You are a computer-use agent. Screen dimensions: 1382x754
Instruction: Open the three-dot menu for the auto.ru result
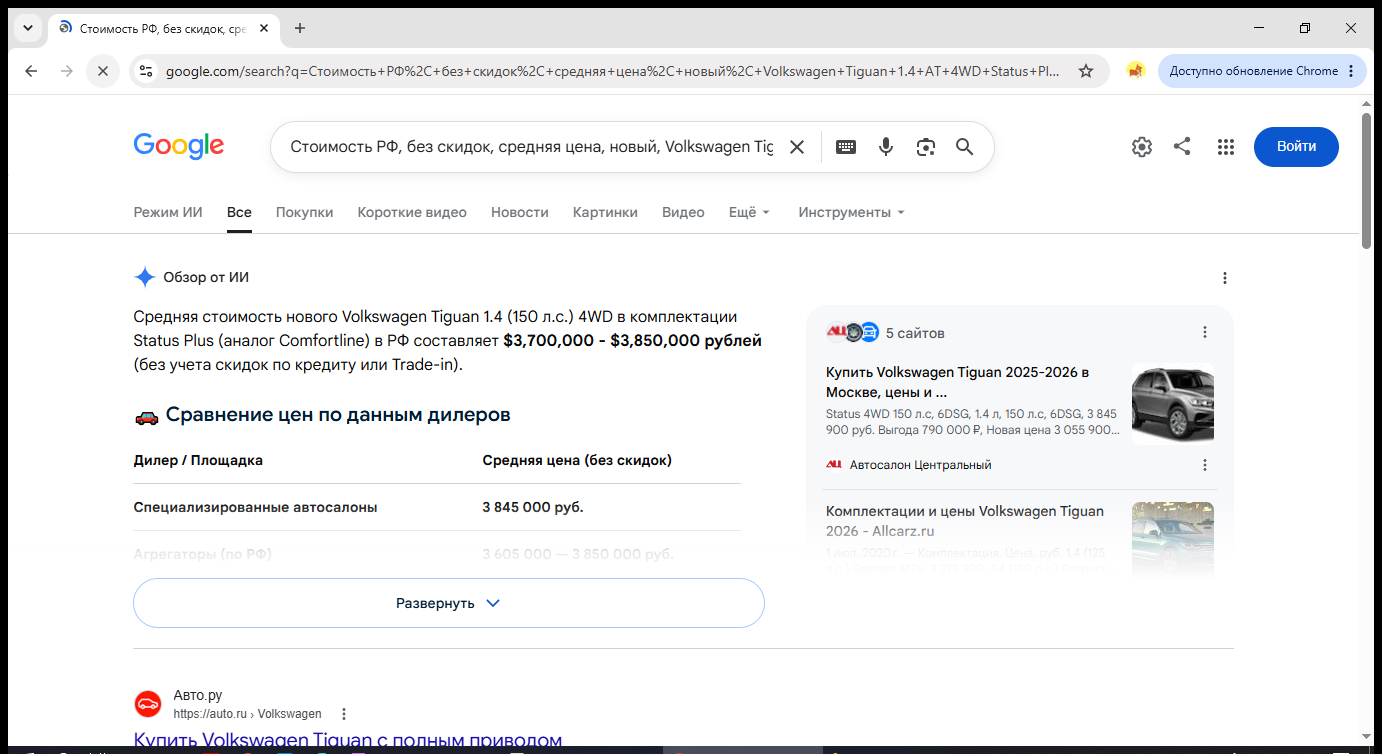click(344, 714)
